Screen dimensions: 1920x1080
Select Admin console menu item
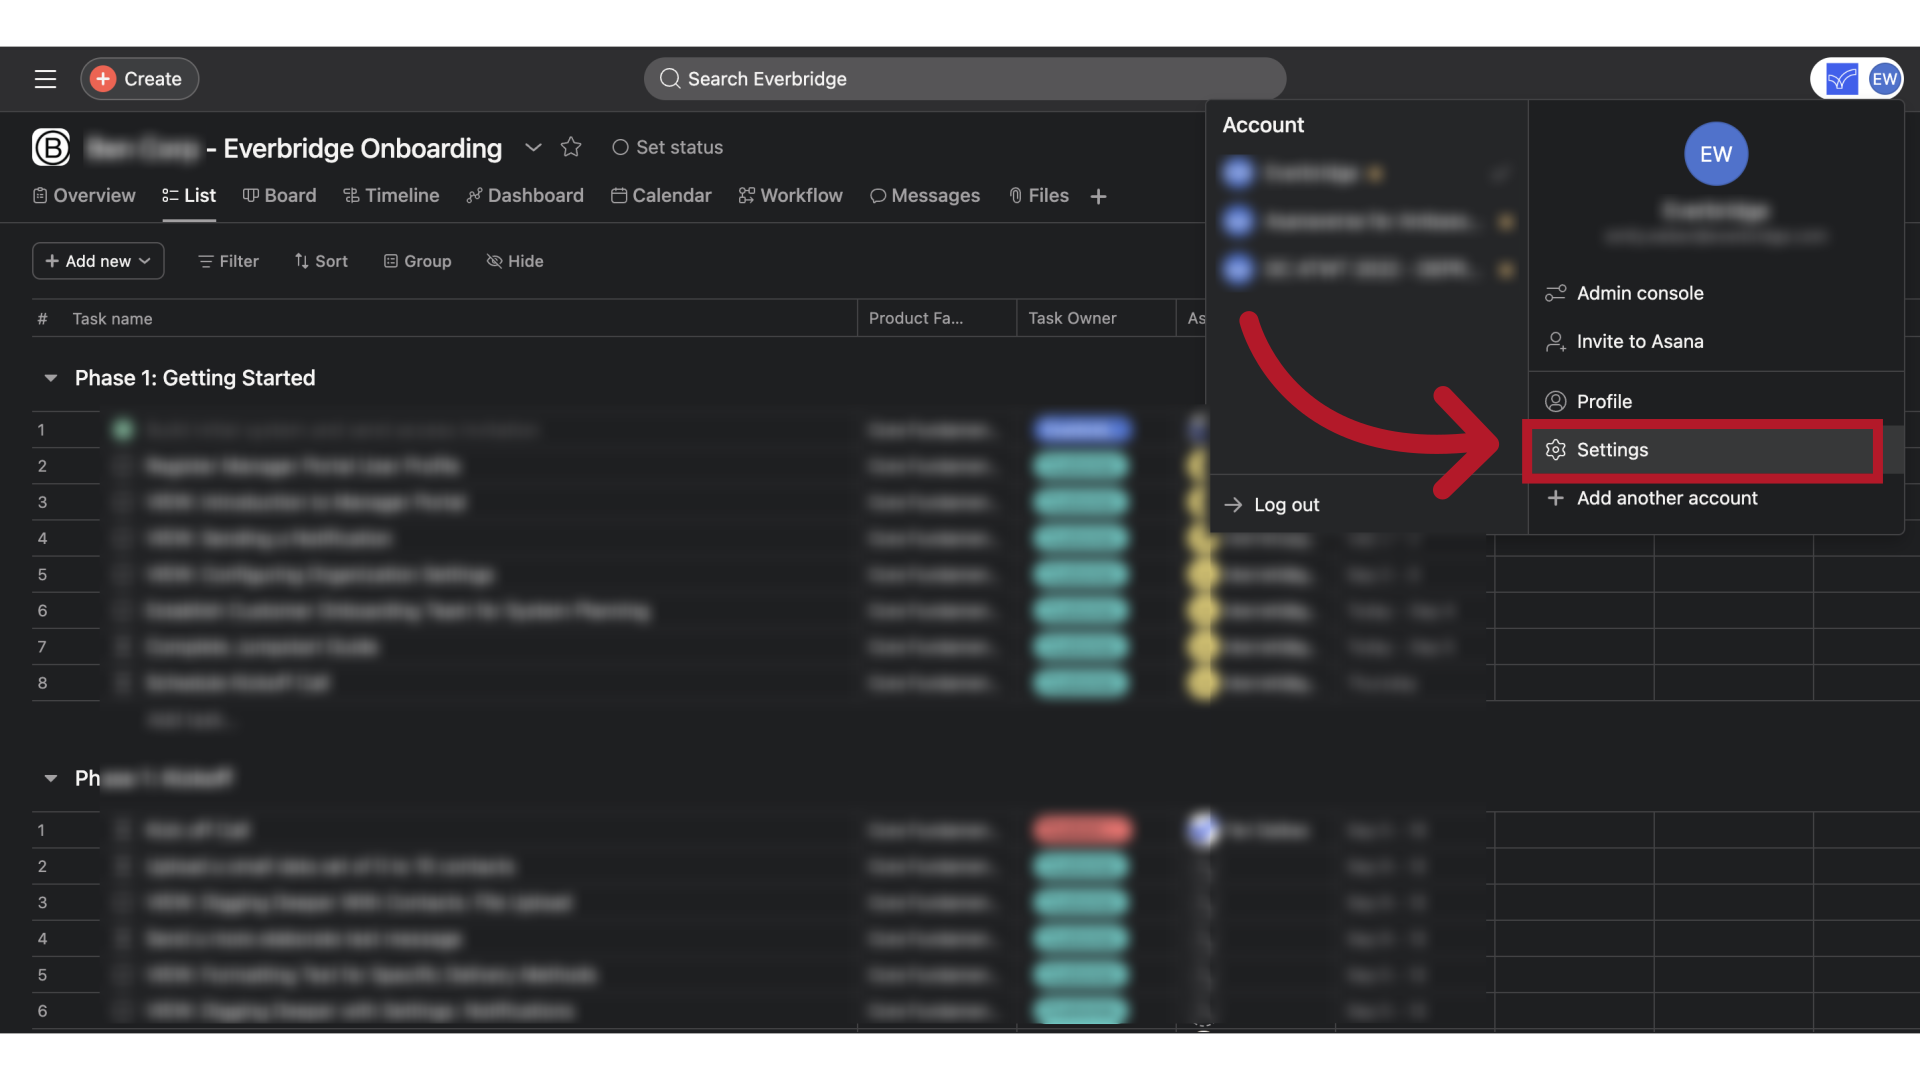point(1715,293)
